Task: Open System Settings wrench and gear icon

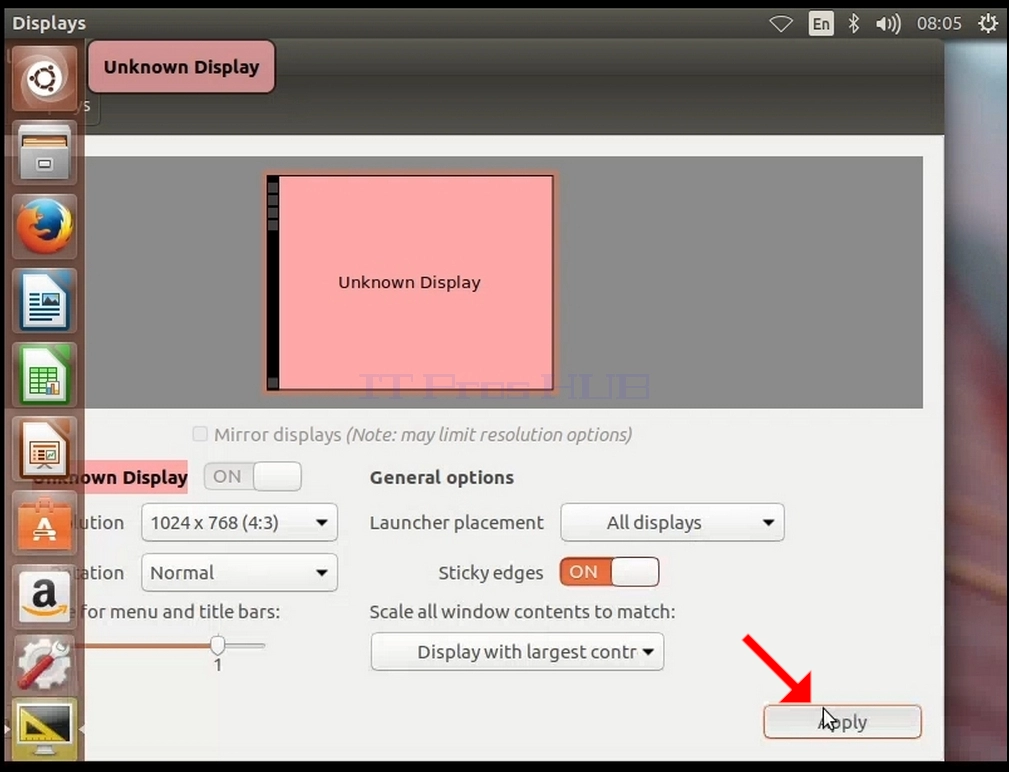Action: point(44,665)
